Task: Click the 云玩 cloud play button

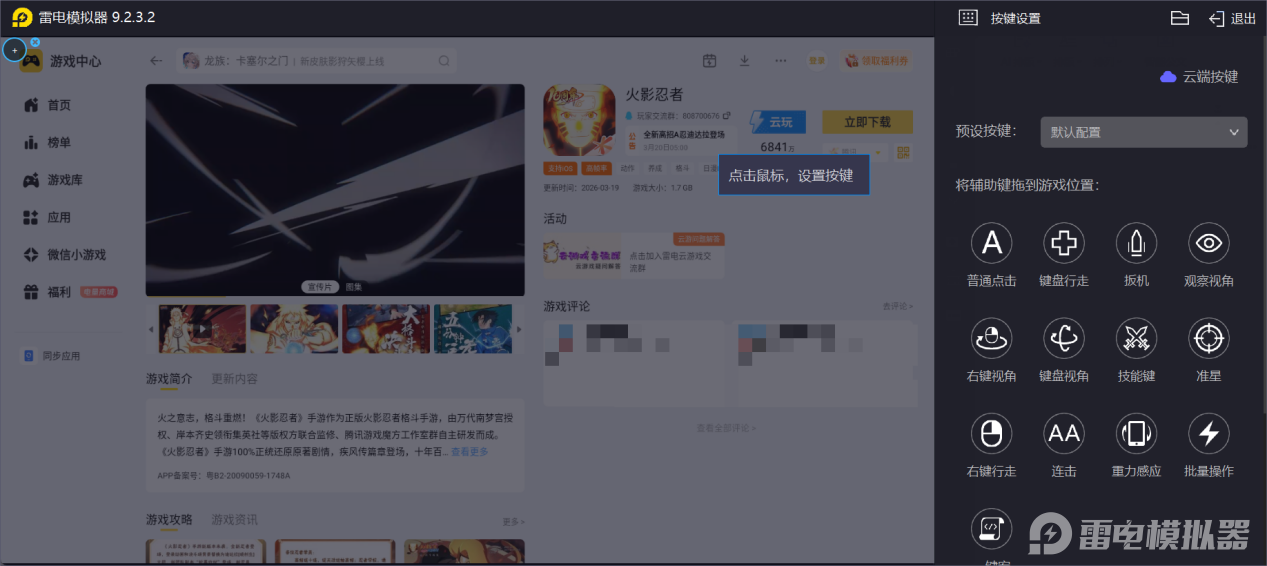Action: [778, 122]
